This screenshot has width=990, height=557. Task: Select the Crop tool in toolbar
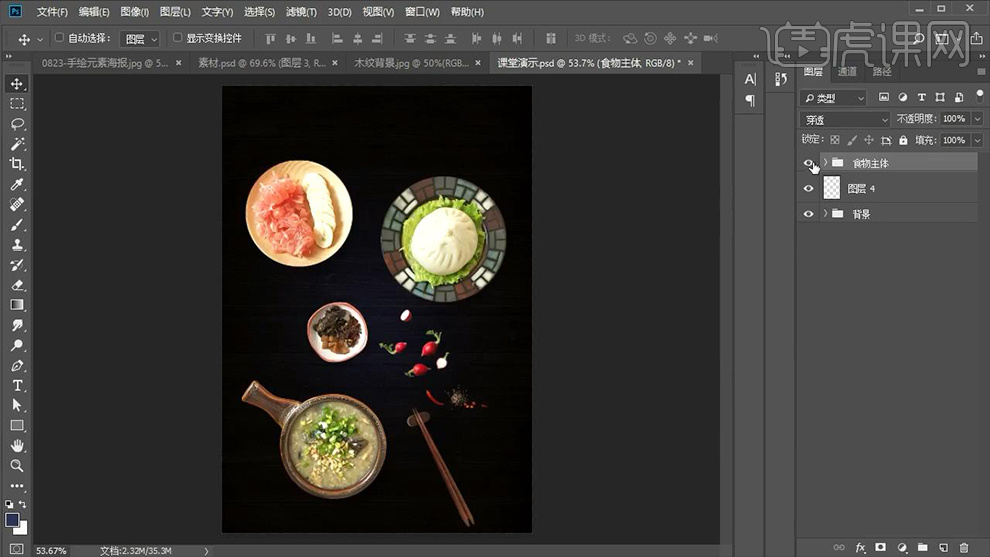(17, 164)
